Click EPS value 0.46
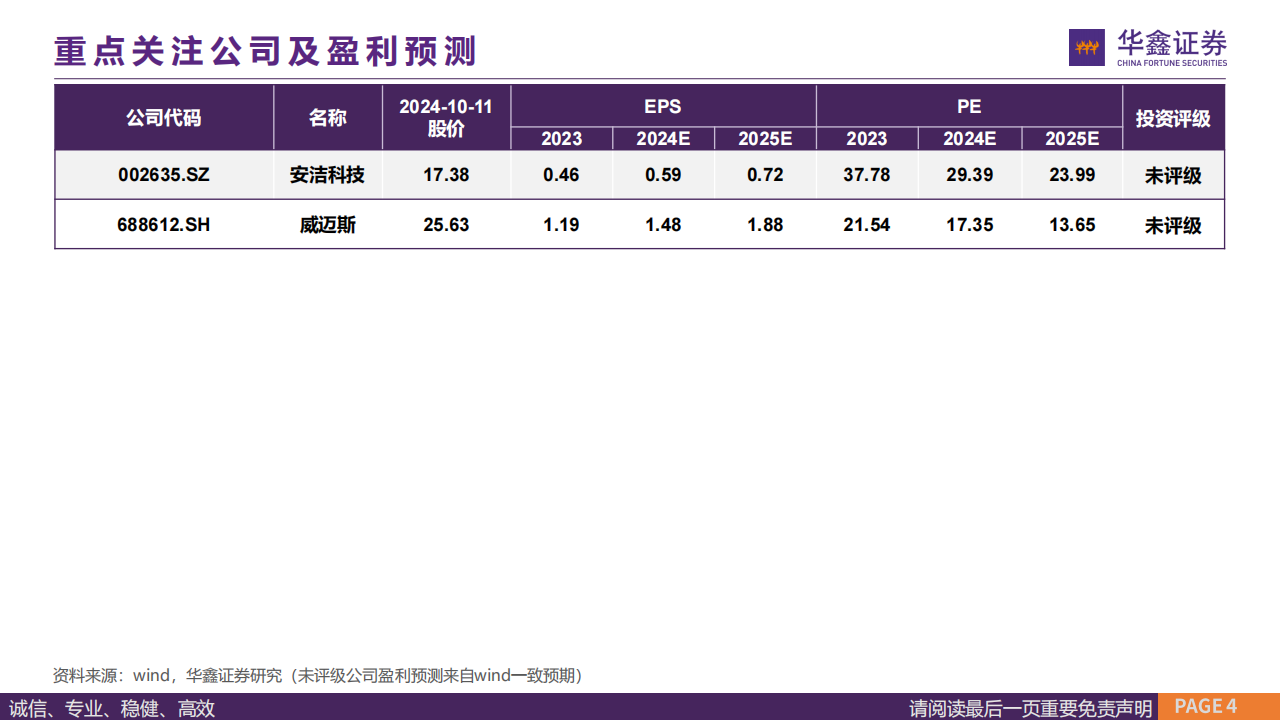Viewport: 1280px width, 720px height. click(x=561, y=175)
